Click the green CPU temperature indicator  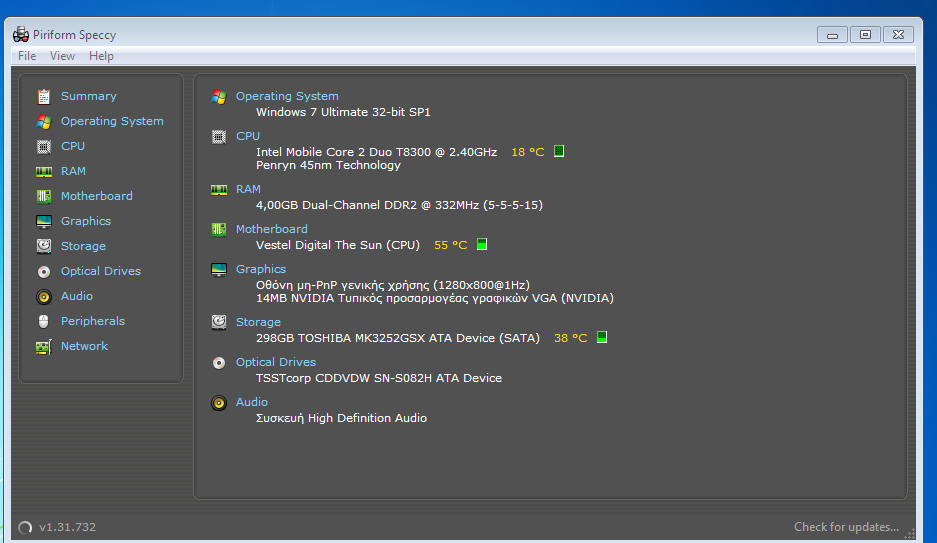pos(559,151)
